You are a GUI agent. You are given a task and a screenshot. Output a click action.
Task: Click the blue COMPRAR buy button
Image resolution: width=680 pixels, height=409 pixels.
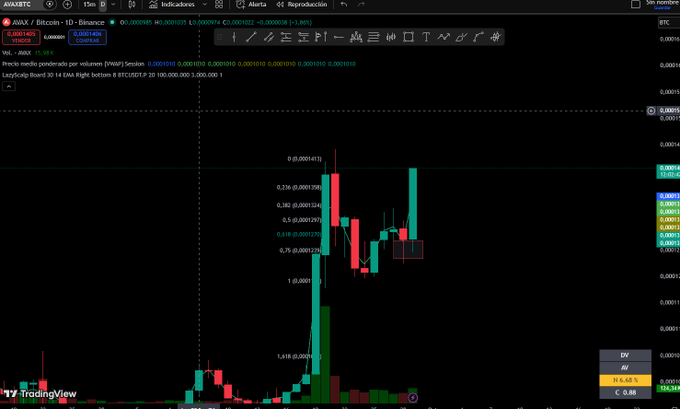click(x=87, y=37)
